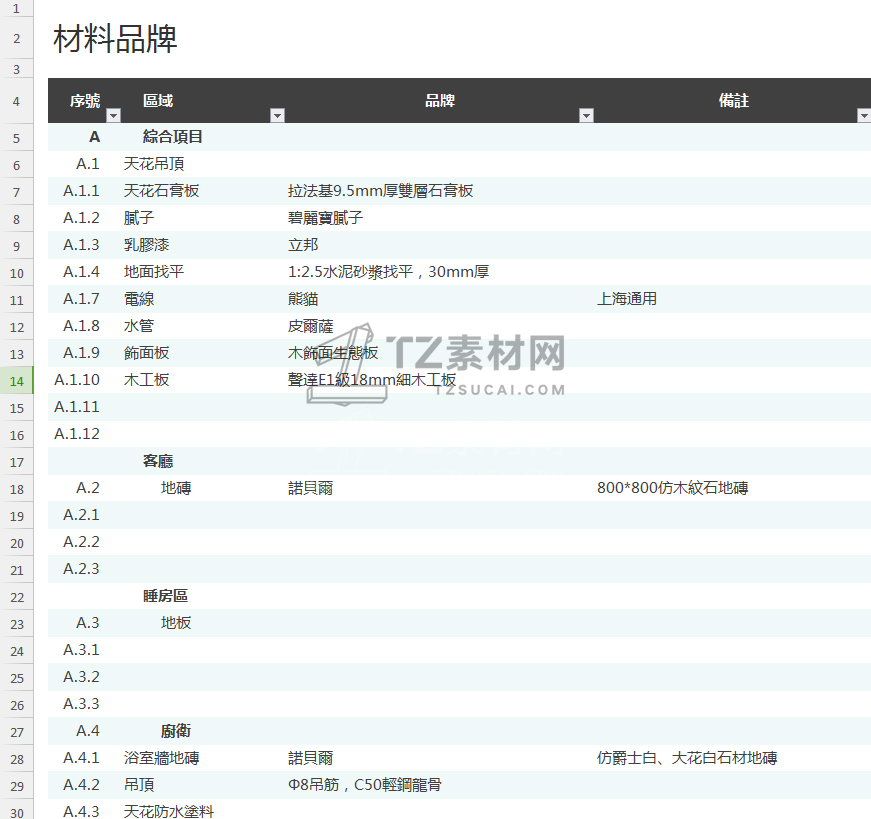Image resolution: width=871 pixels, height=819 pixels.
Task: Open the 備註 column filter dropdown
Action: (x=864, y=116)
